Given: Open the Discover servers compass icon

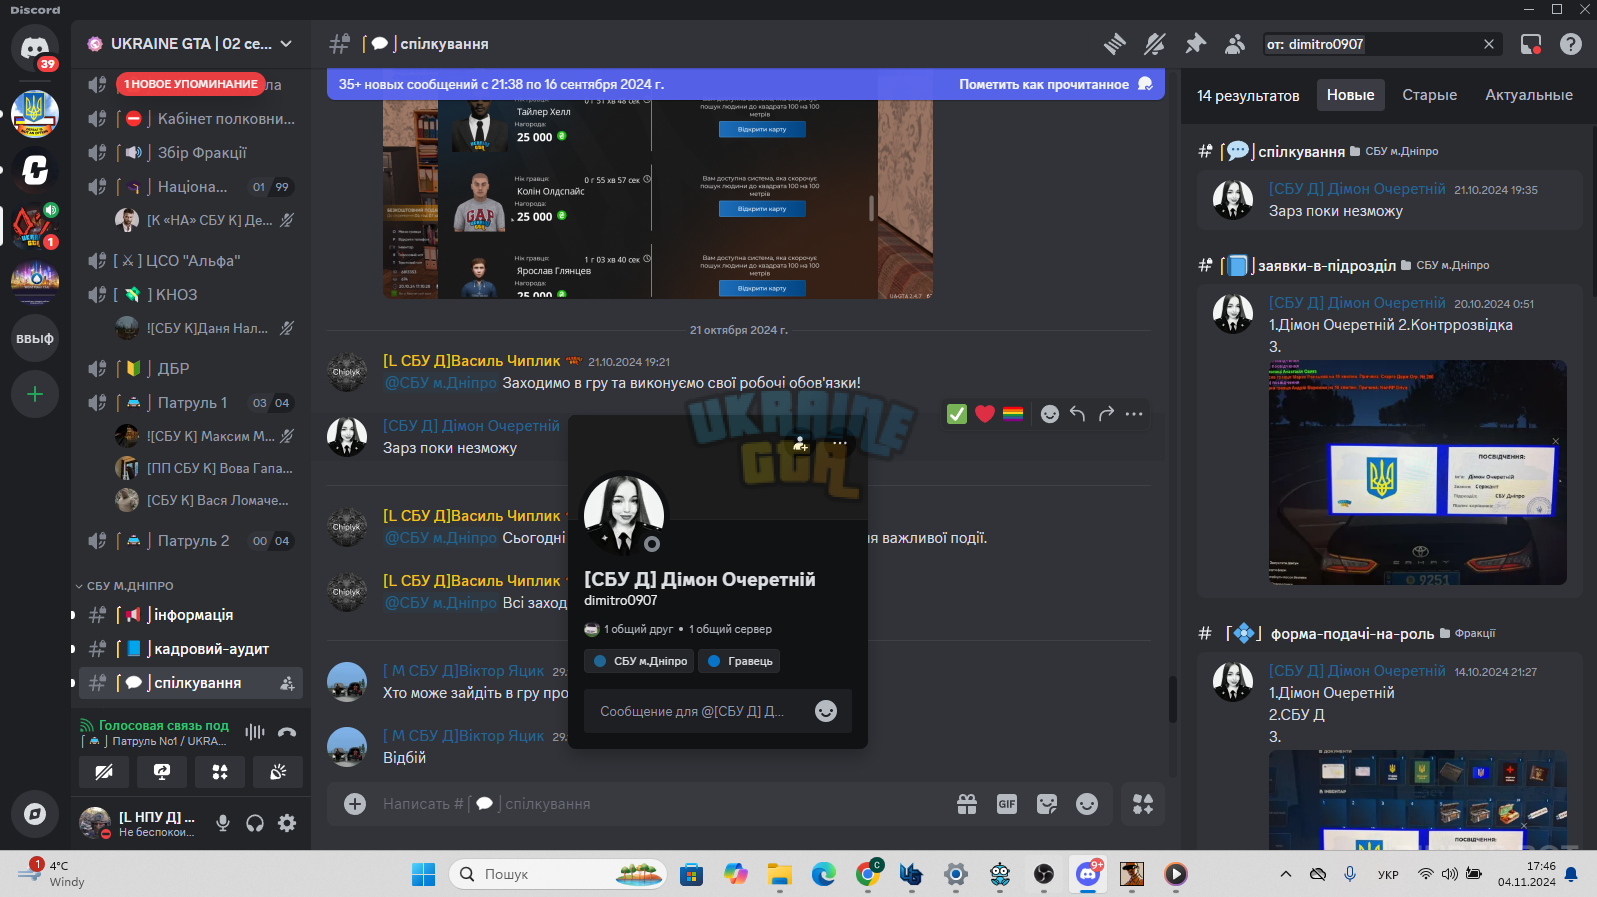Looking at the screenshot, I should pos(35,814).
